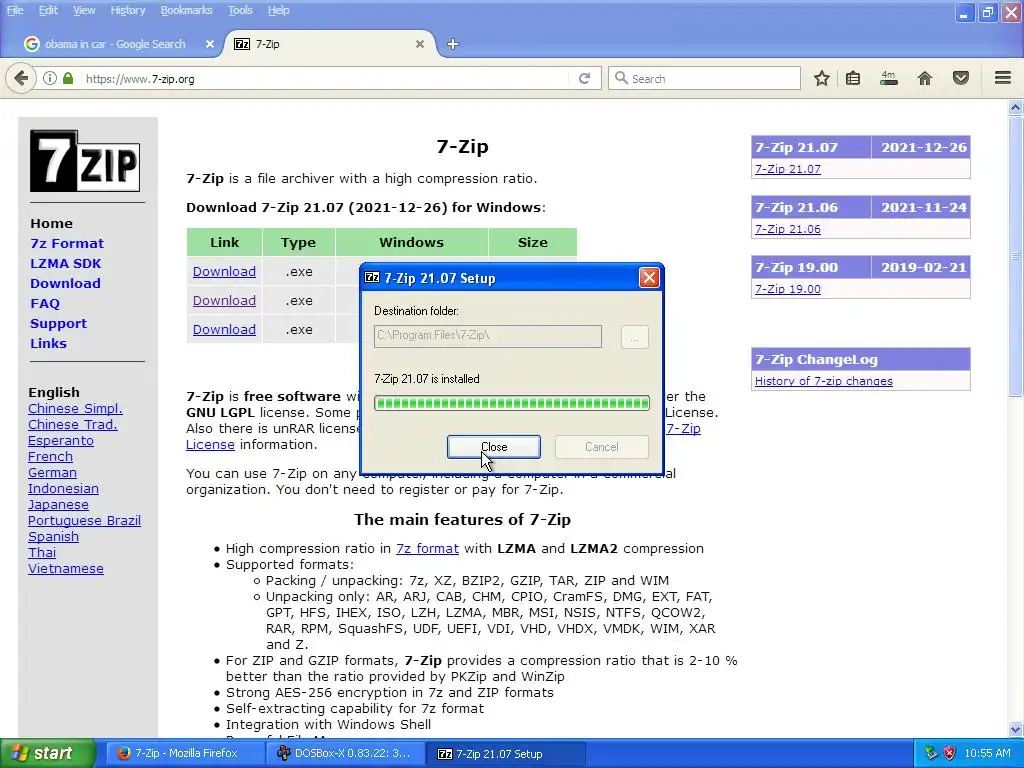Open Download page from sidebar
1024x768 pixels.
65,283
